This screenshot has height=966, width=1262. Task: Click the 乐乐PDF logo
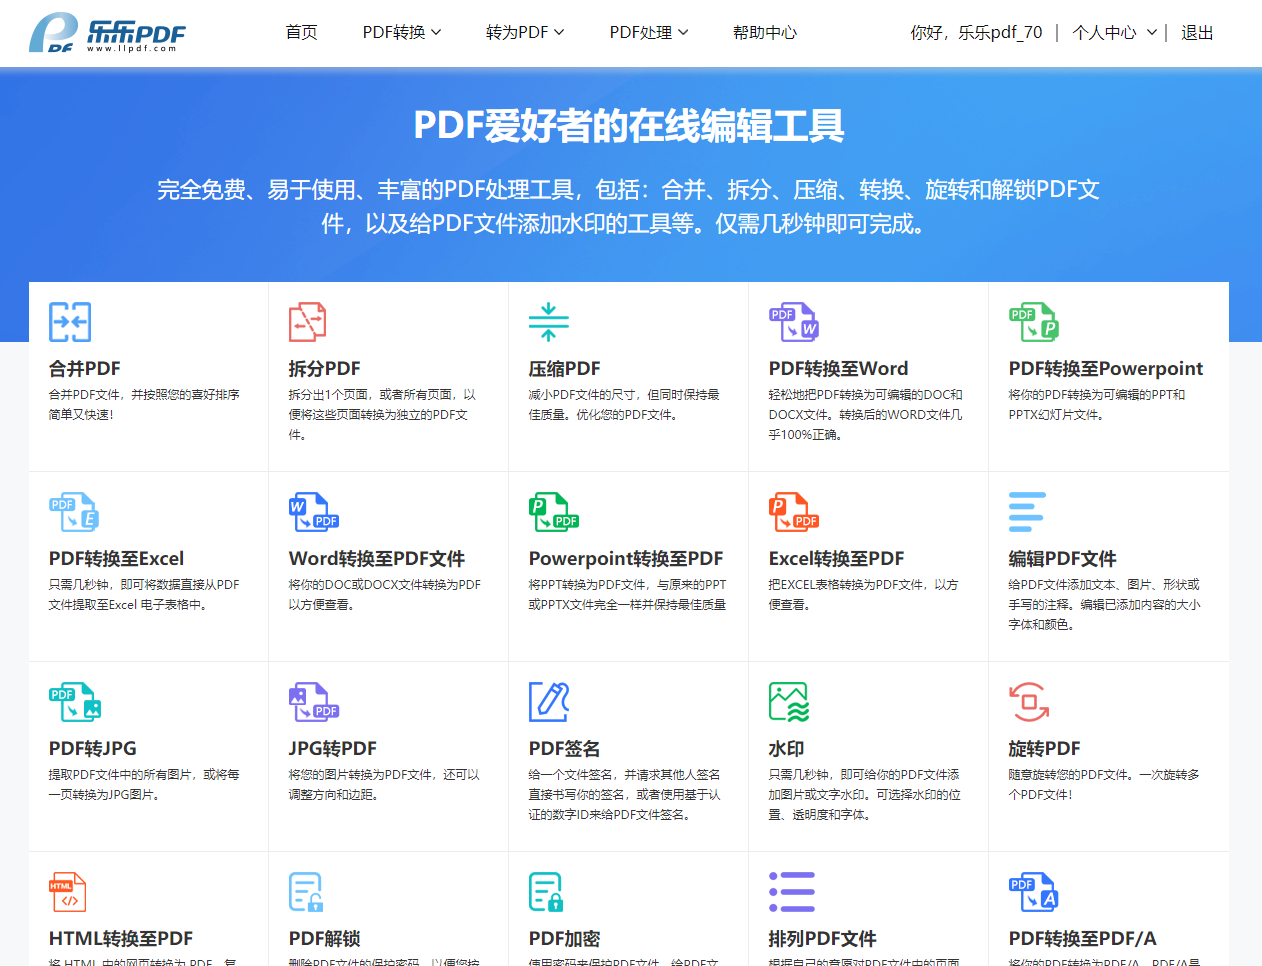coord(107,33)
